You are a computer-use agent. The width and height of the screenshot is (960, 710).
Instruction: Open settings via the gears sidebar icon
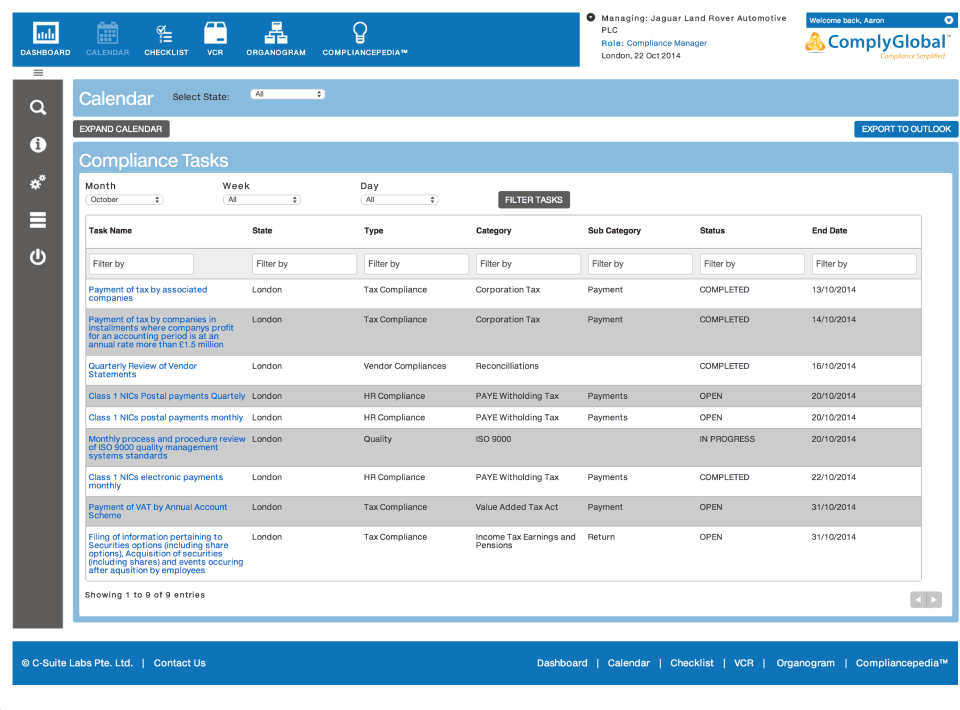click(37, 182)
